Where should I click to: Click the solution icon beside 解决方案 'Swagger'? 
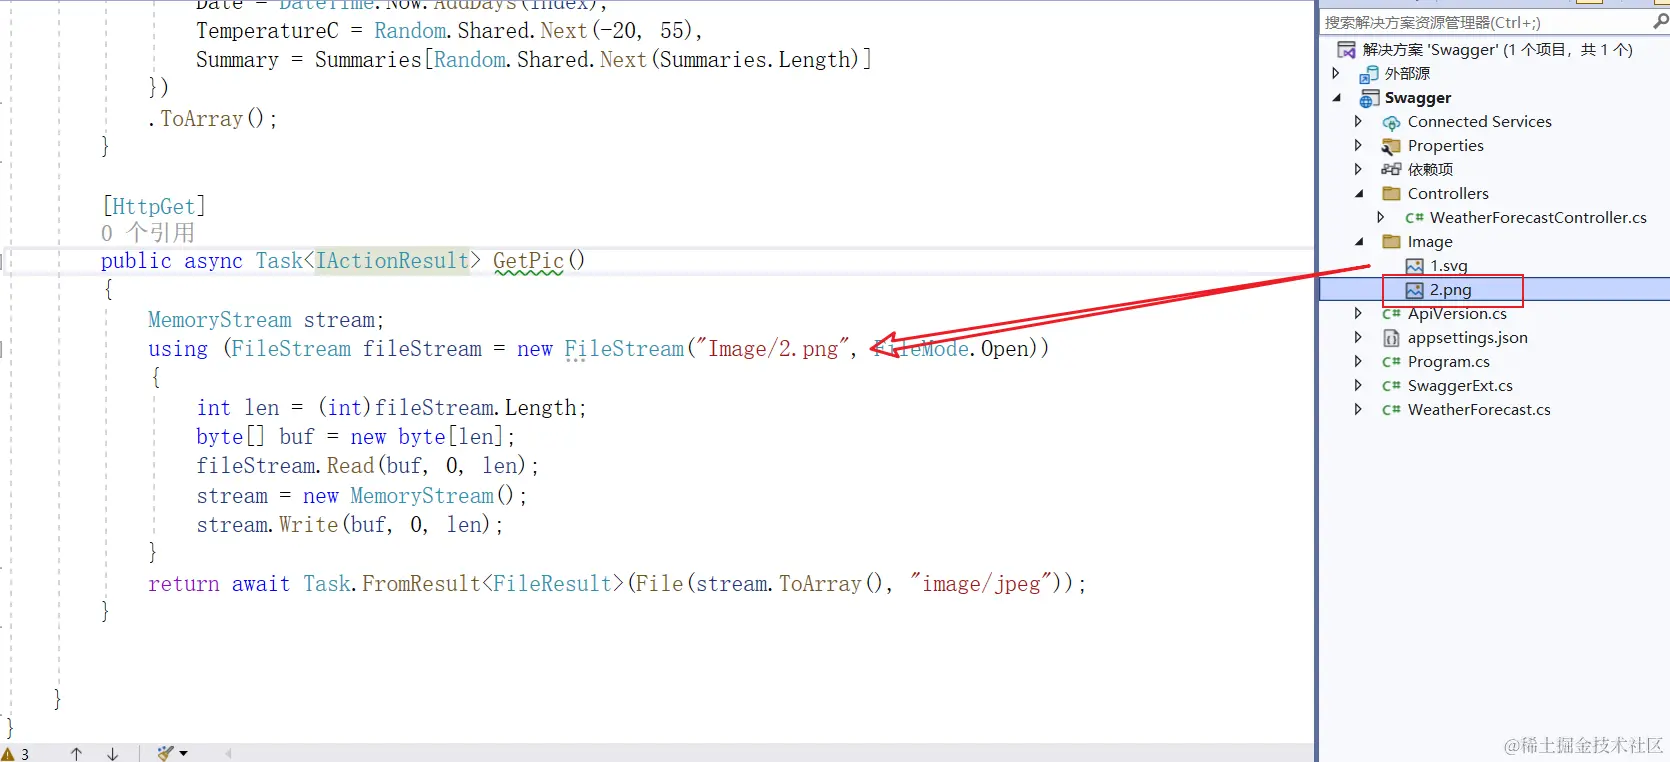click(1346, 49)
